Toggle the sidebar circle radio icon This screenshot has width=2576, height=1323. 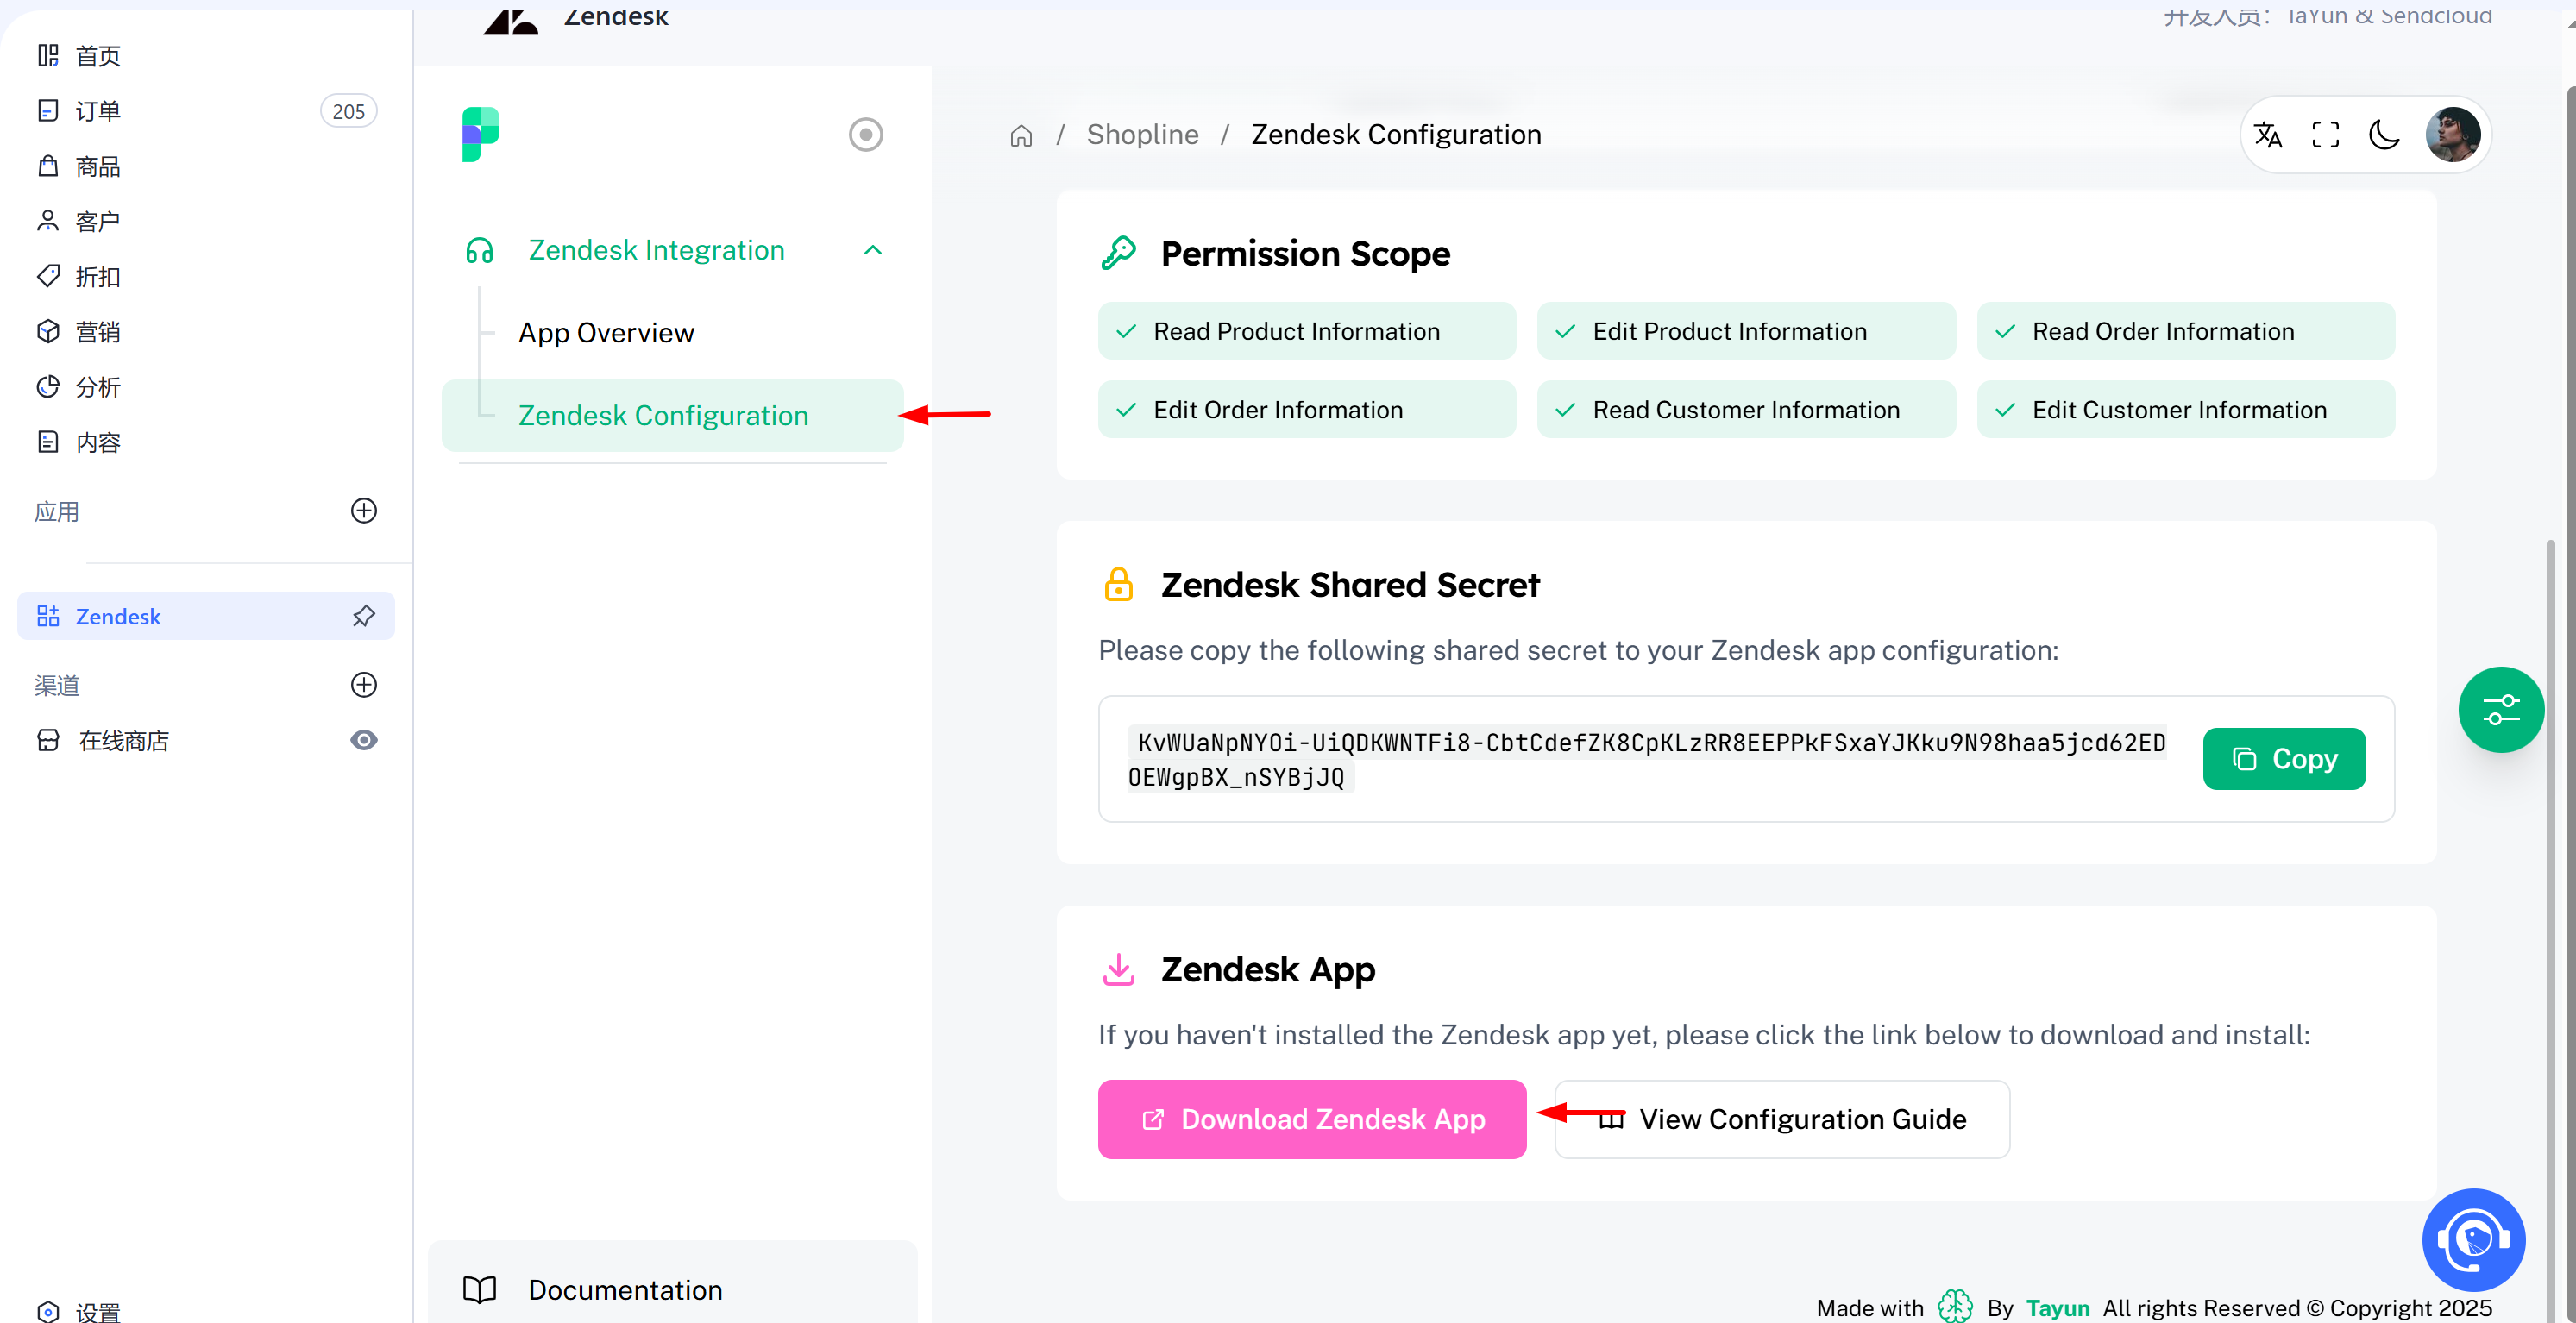pyautogui.click(x=866, y=134)
